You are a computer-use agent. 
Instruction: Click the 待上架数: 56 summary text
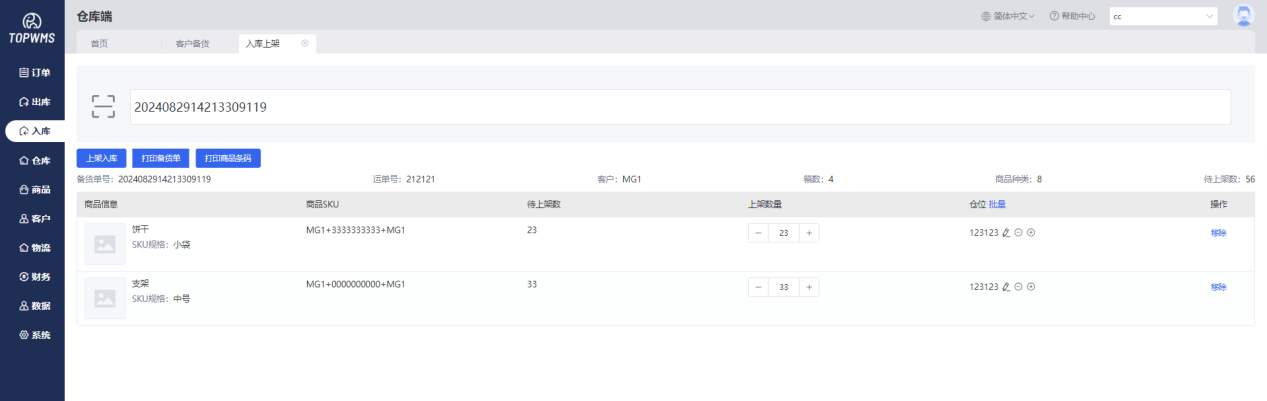click(x=1229, y=179)
